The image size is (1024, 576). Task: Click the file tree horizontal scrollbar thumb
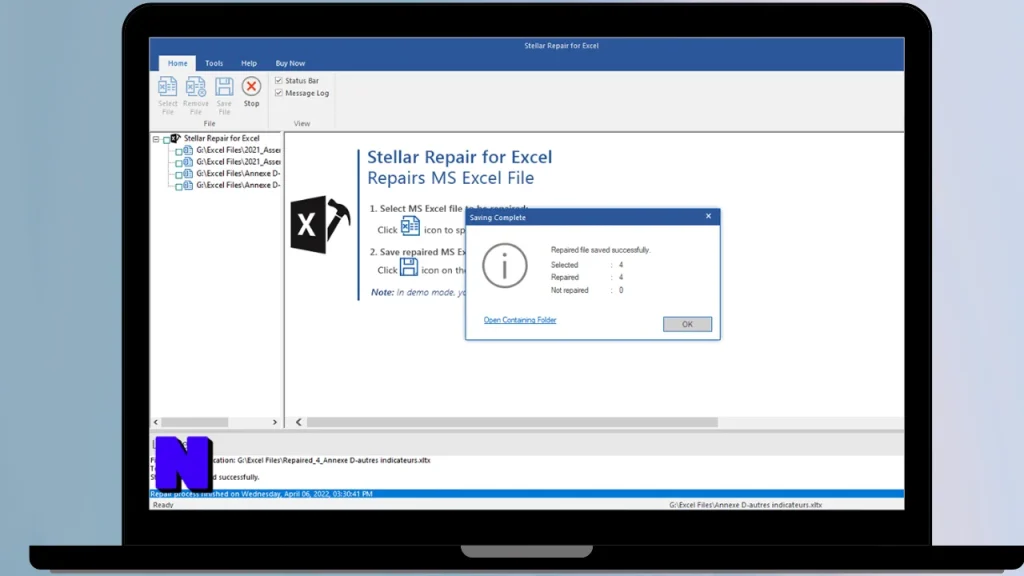[195, 423]
